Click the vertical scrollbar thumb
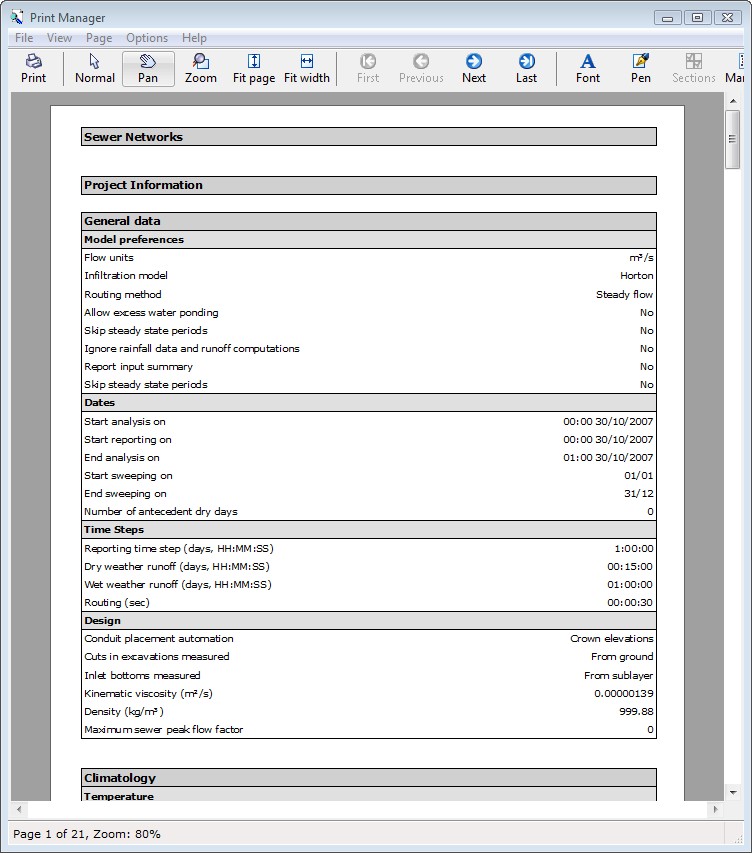The image size is (752, 853). [x=733, y=126]
